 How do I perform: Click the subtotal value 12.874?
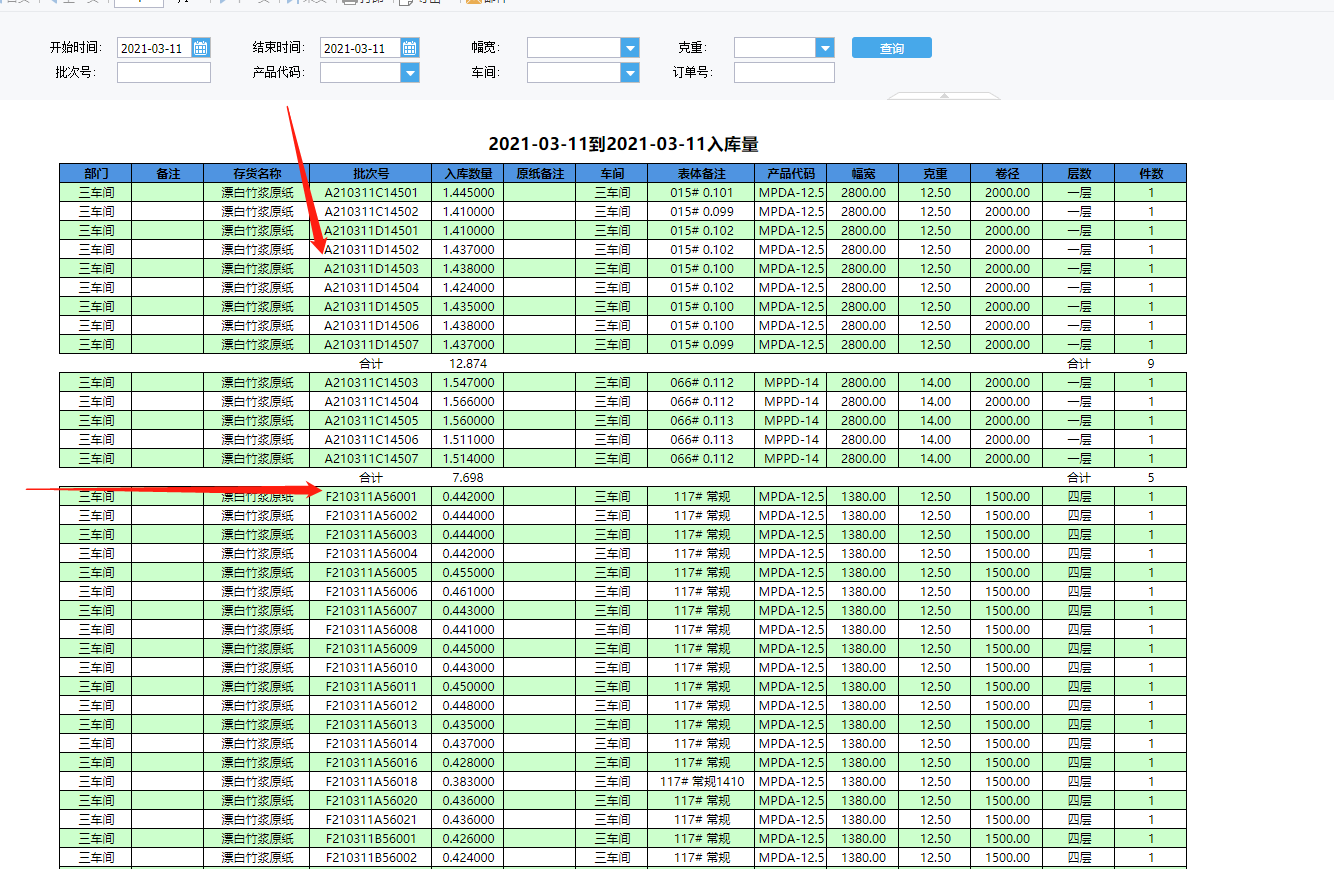click(468, 363)
